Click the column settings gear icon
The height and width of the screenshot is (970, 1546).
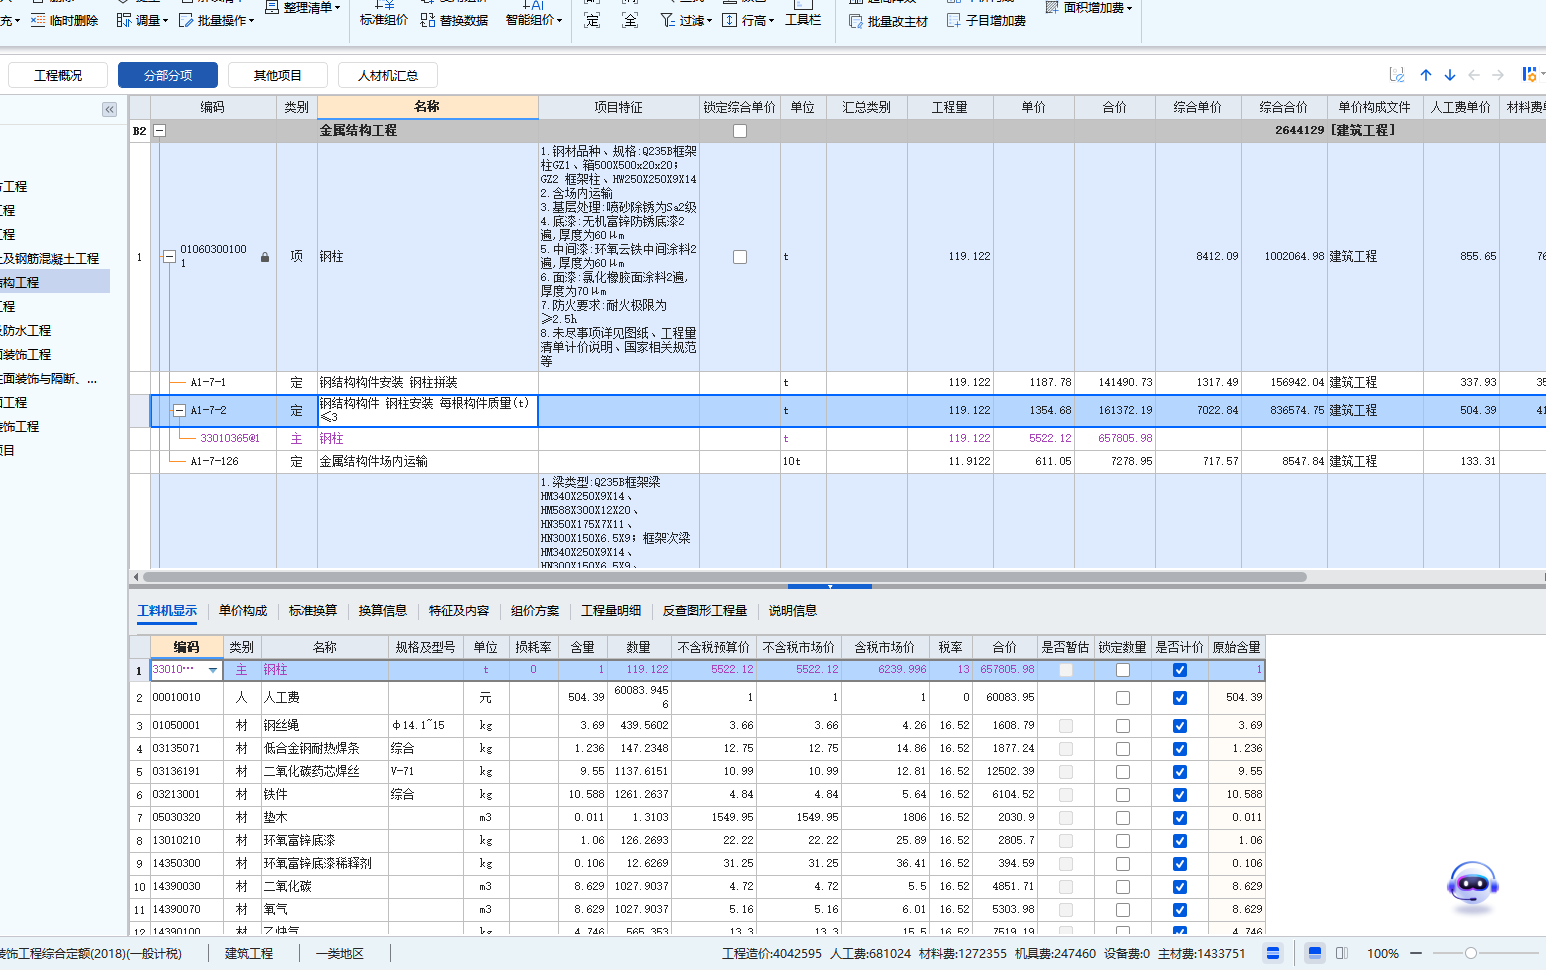click(1530, 74)
